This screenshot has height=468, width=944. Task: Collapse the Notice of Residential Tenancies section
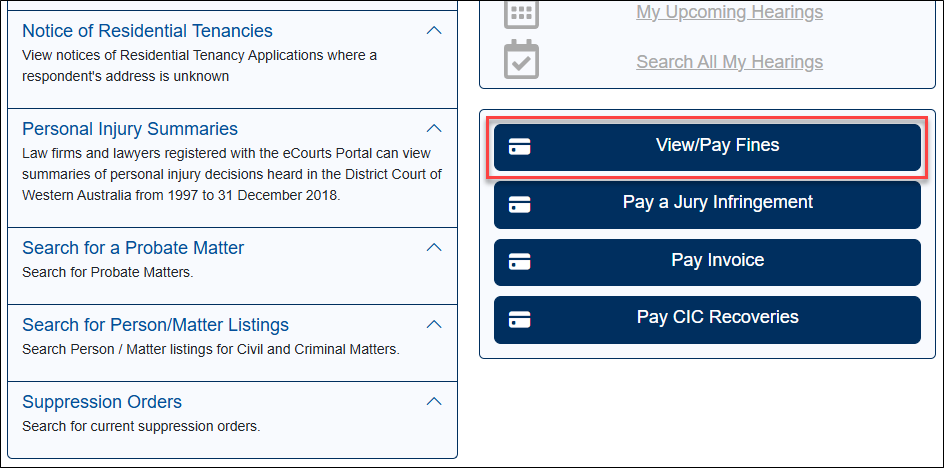(x=434, y=31)
